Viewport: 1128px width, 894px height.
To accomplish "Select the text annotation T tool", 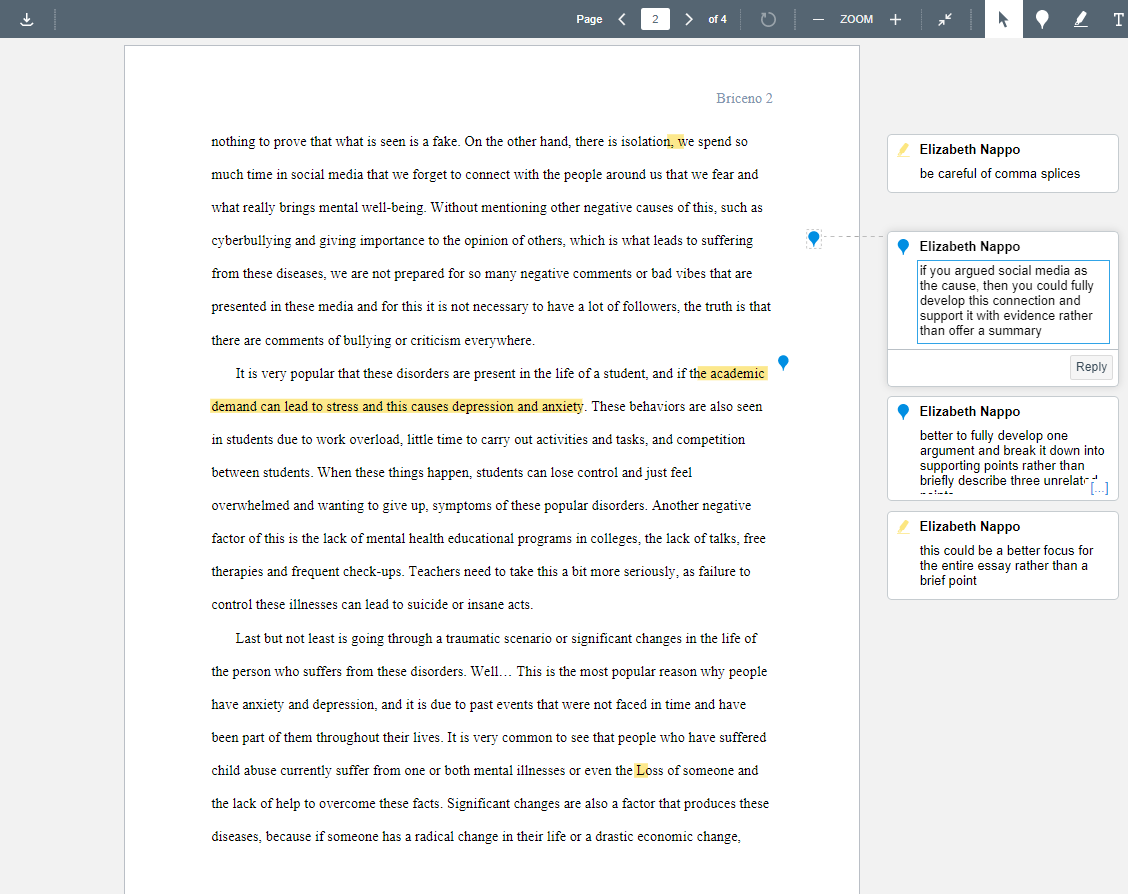I will [x=1117, y=19].
